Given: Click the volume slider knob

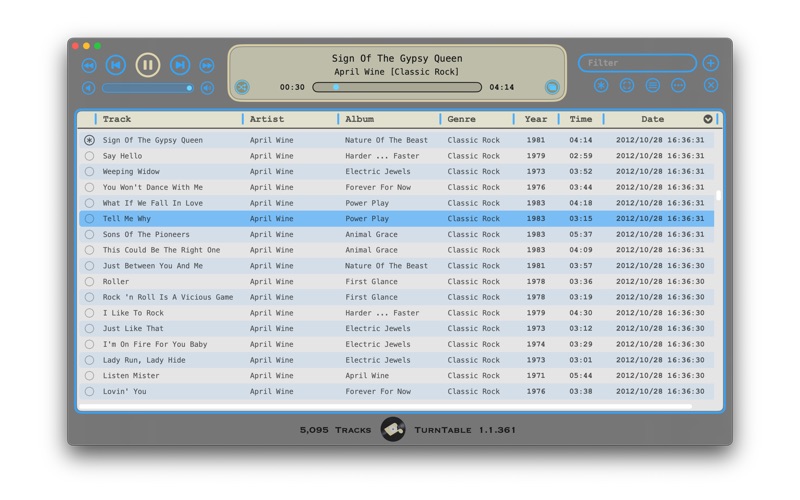Looking at the screenshot, I should pyautogui.click(x=189, y=88).
